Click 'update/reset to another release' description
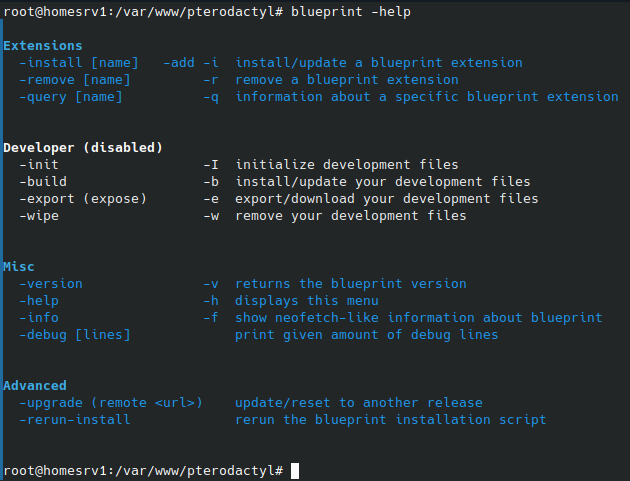630x481 pixels. (x=359, y=403)
